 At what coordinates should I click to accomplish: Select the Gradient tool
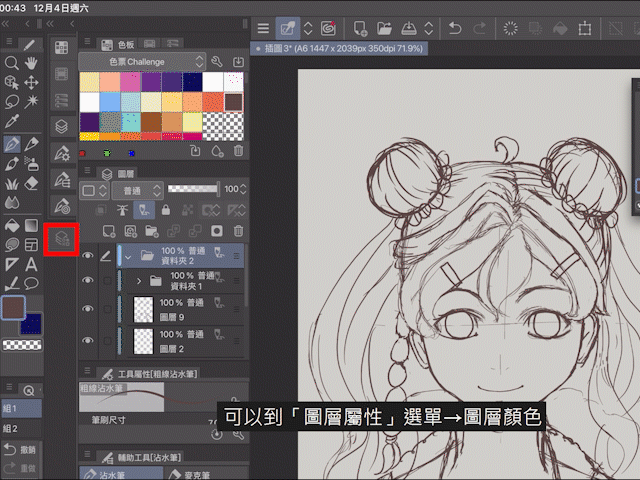click(x=31, y=225)
